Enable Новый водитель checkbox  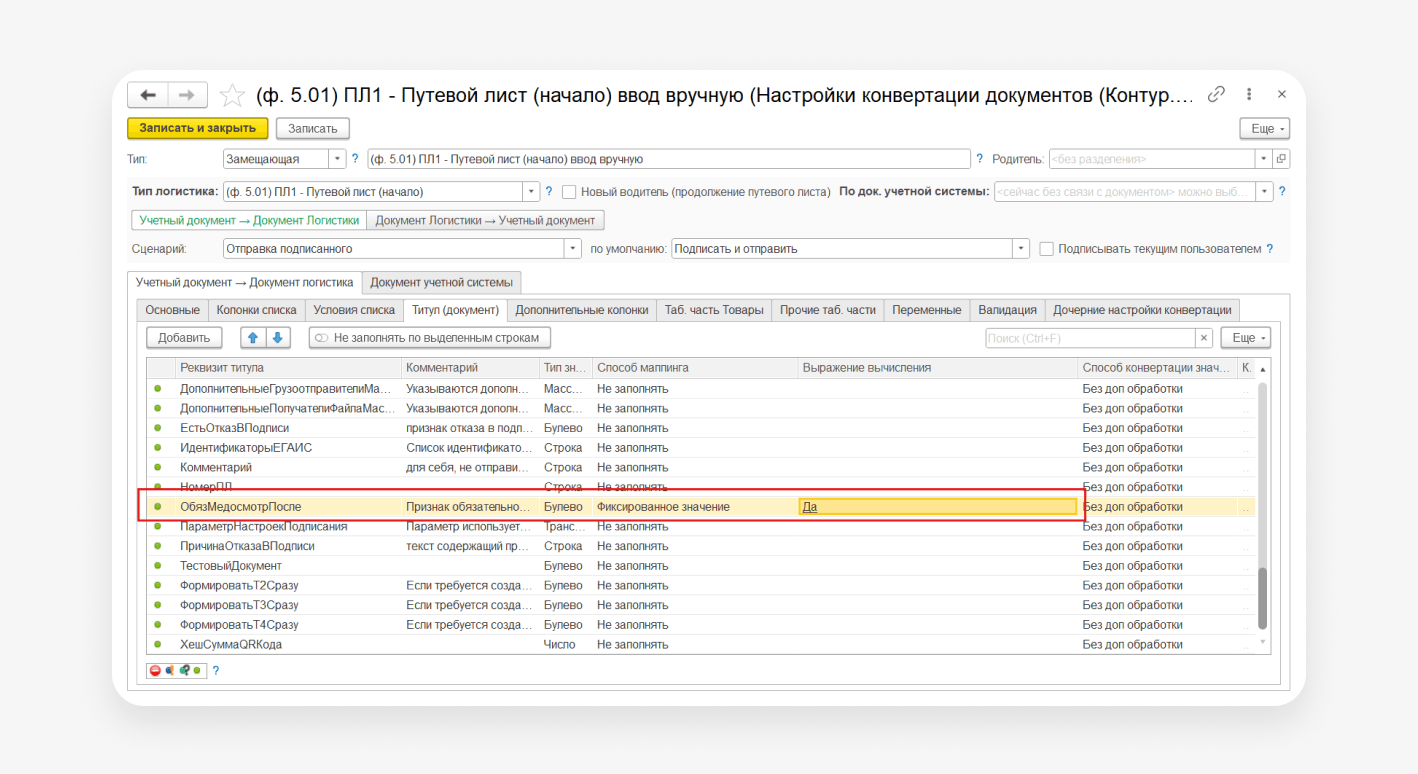coord(569,192)
